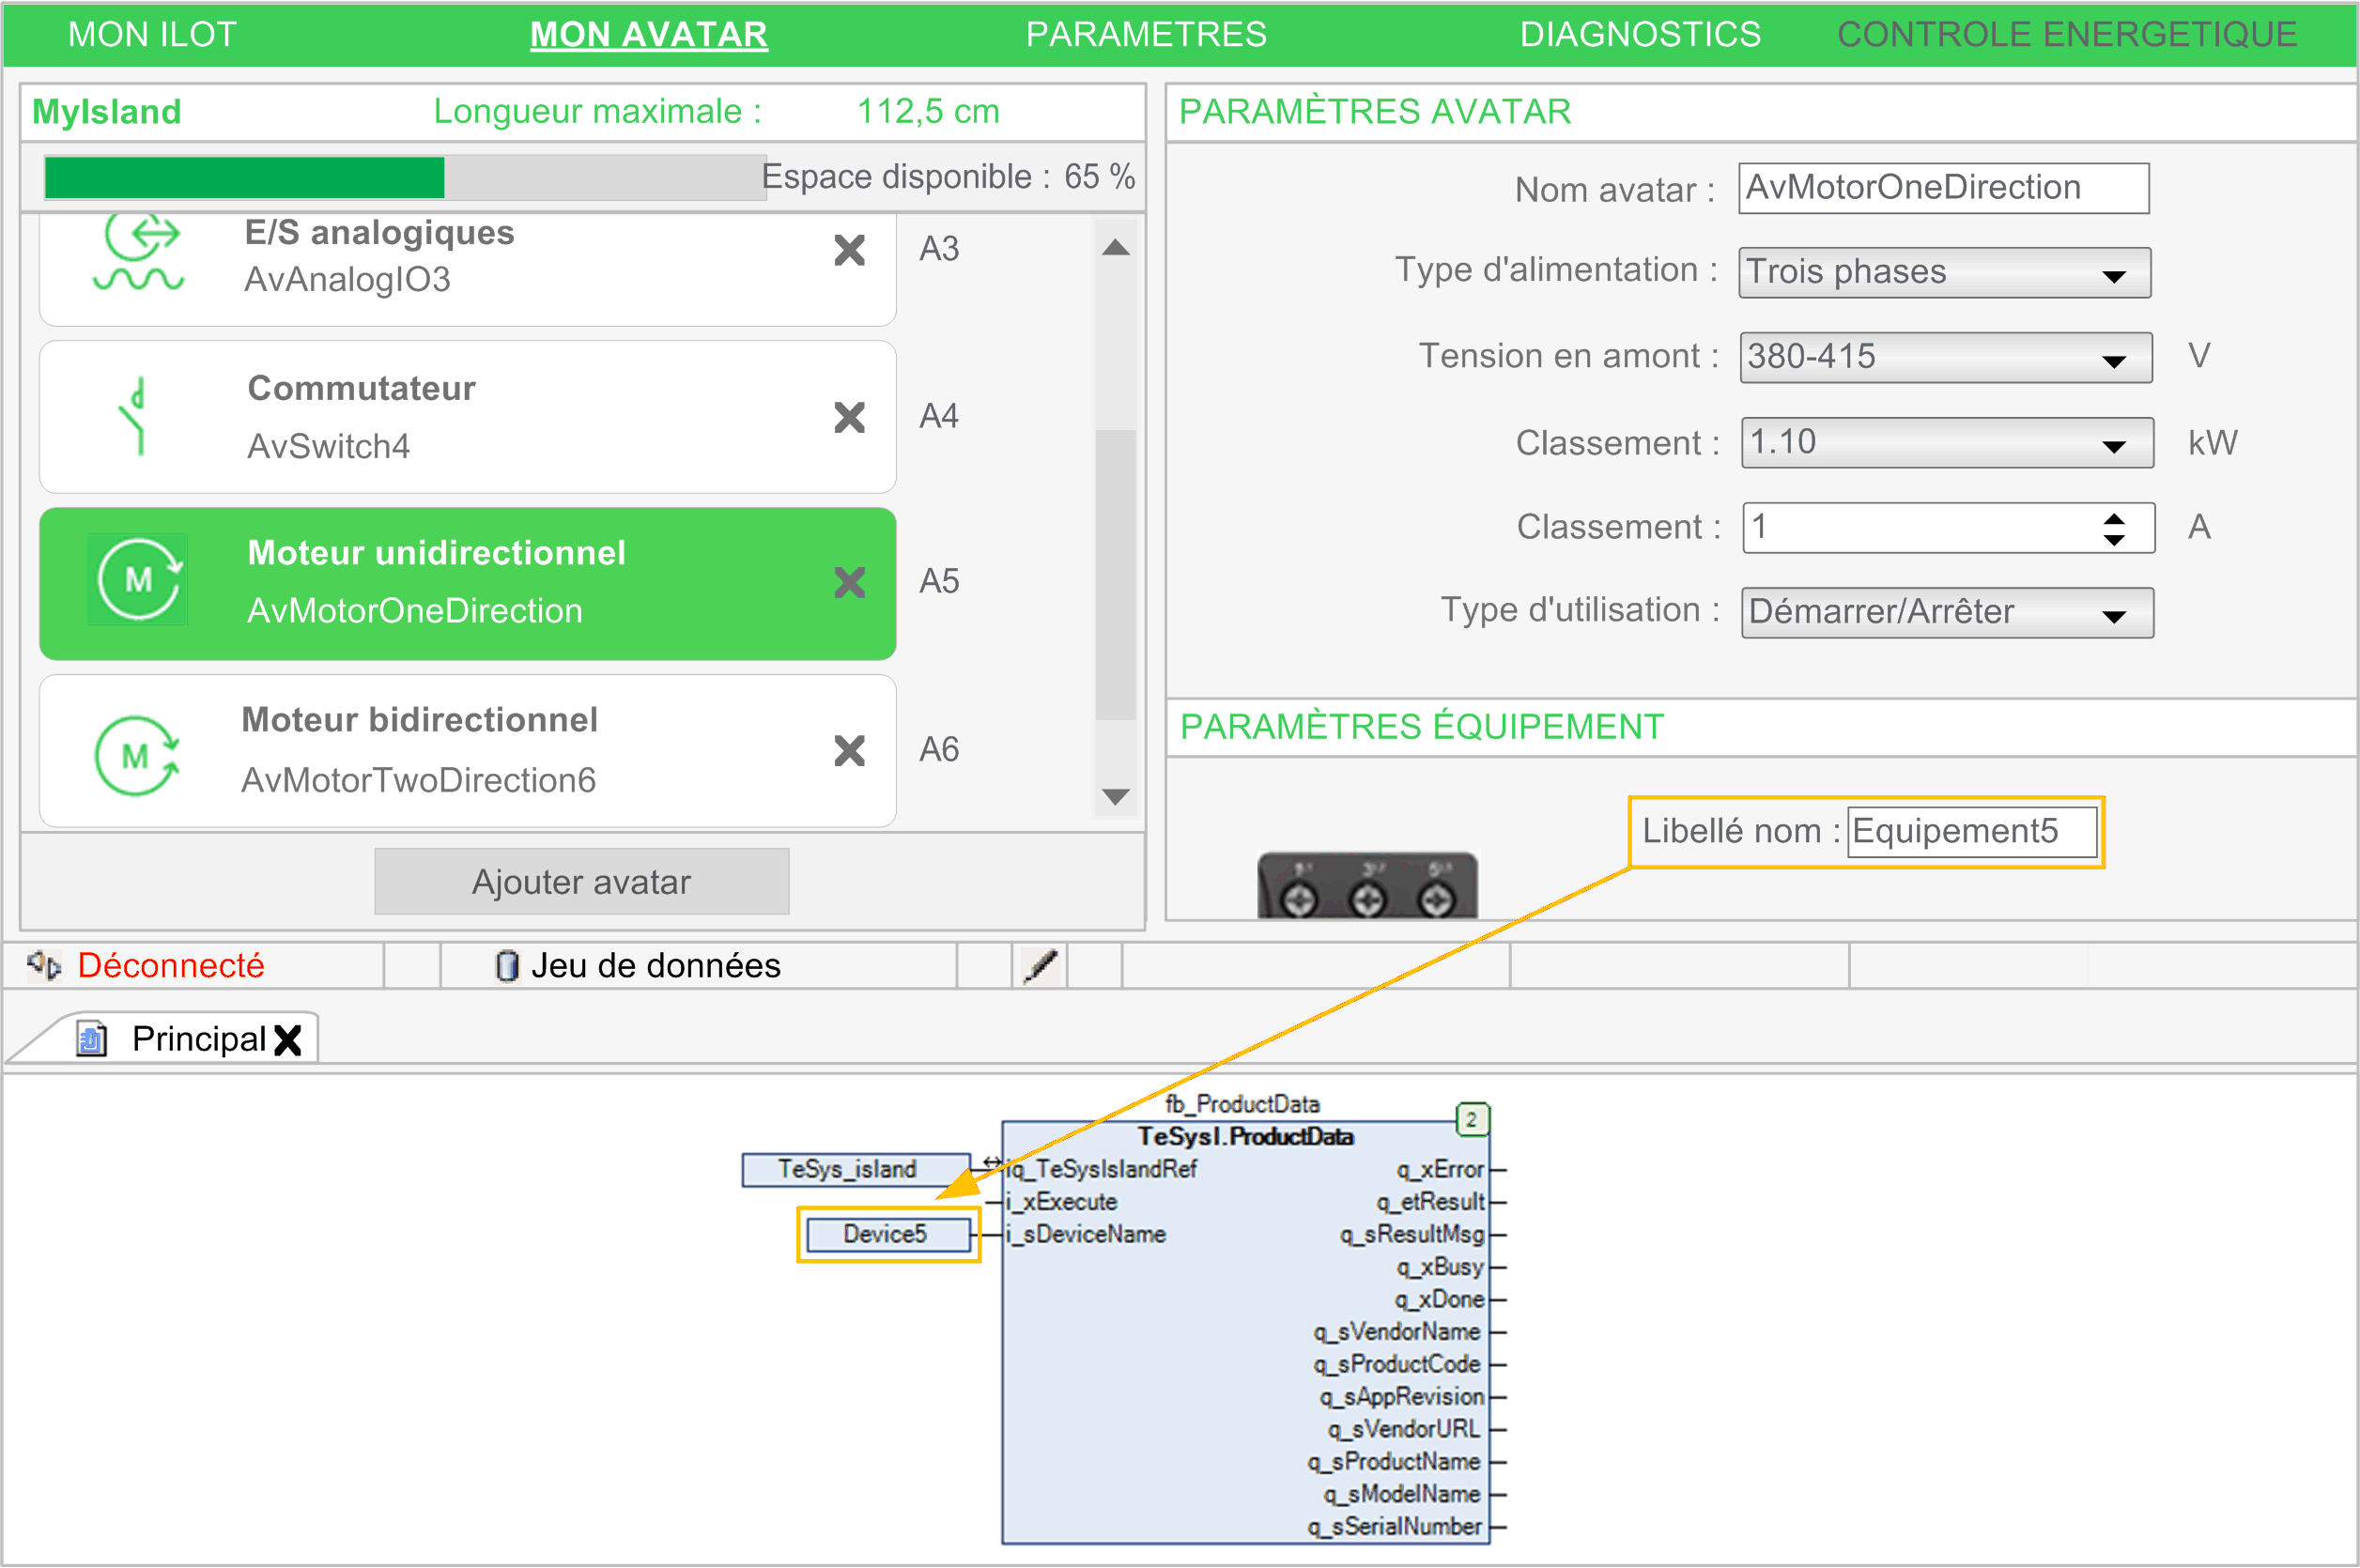Expand the Tension en amont dropdown

[x=2113, y=360]
